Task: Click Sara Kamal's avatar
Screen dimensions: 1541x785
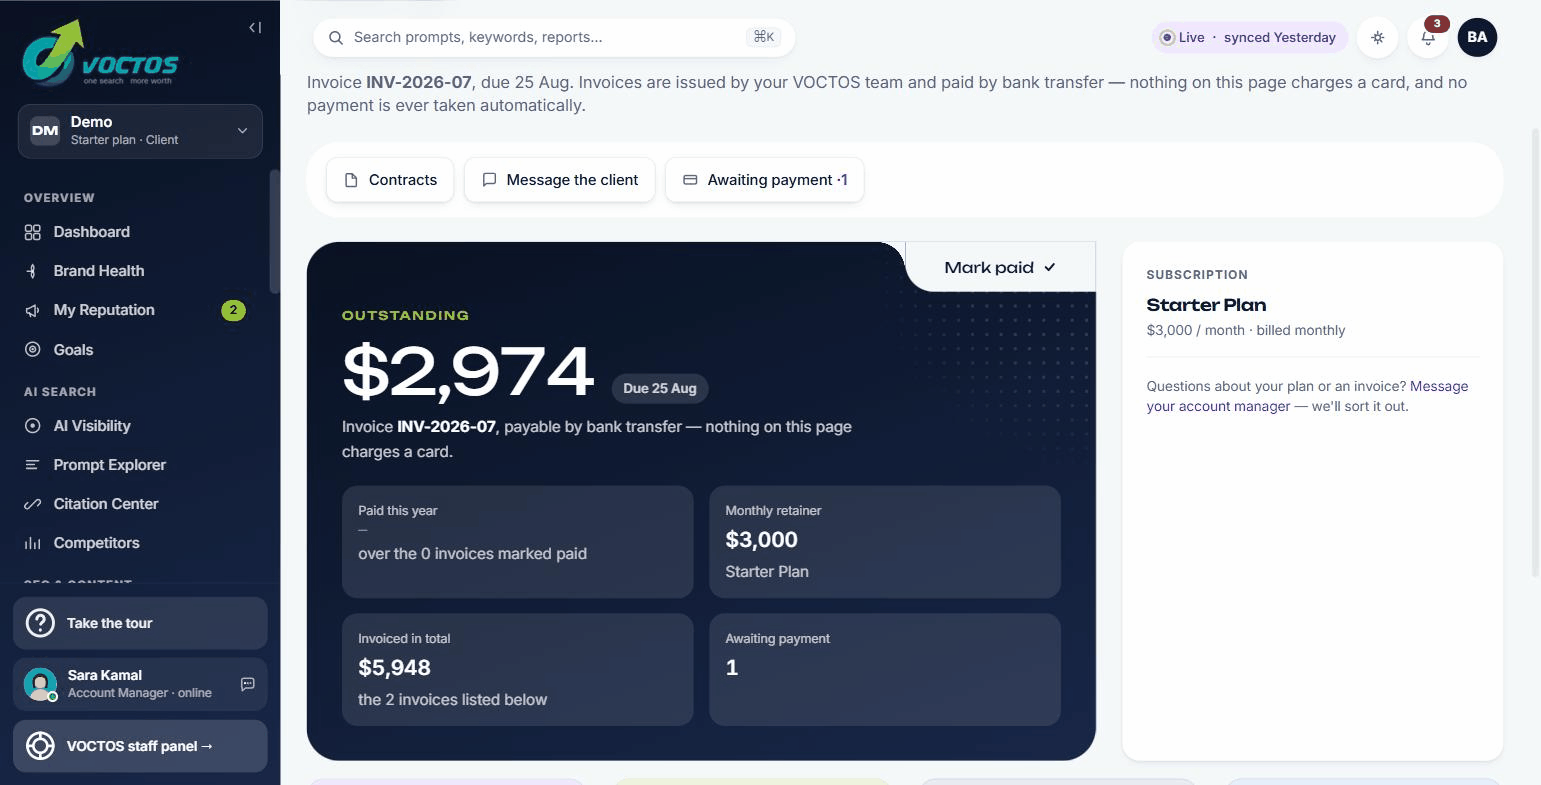Action: click(41, 684)
